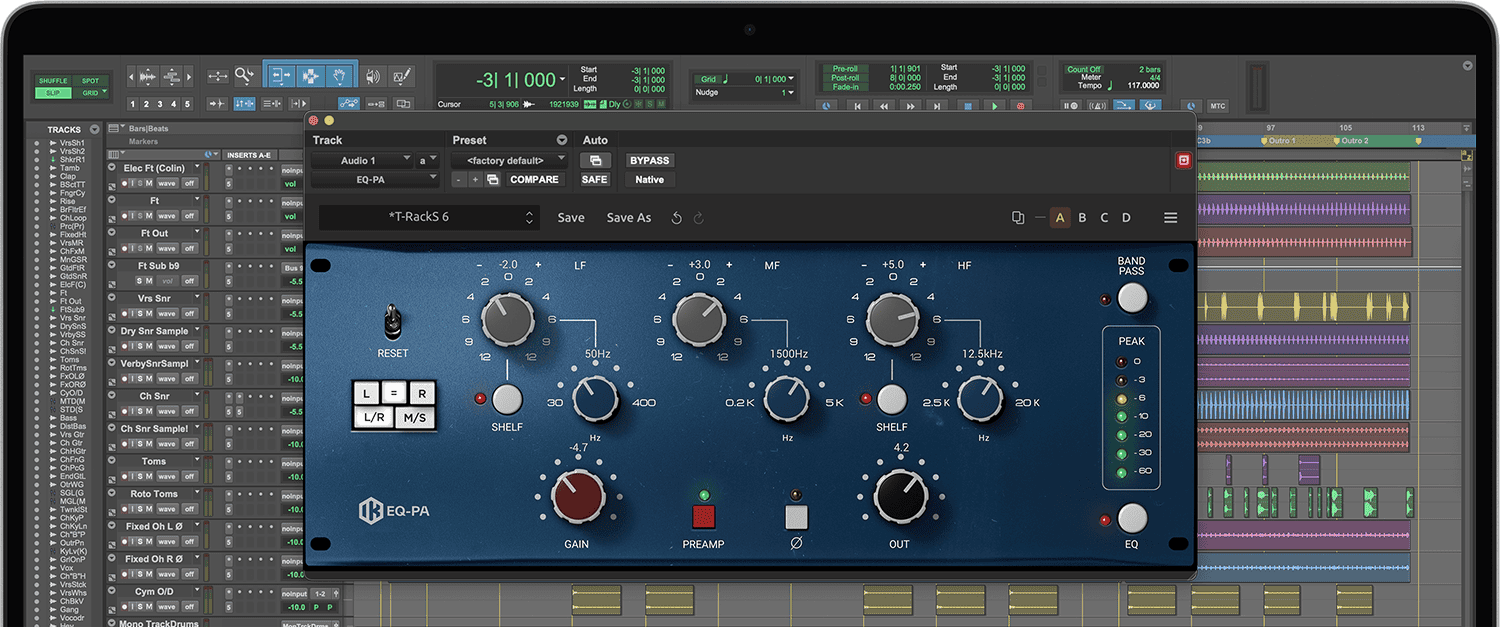Enable automation SAFE on the plugin
1500x627 pixels.
tap(594, 180)
